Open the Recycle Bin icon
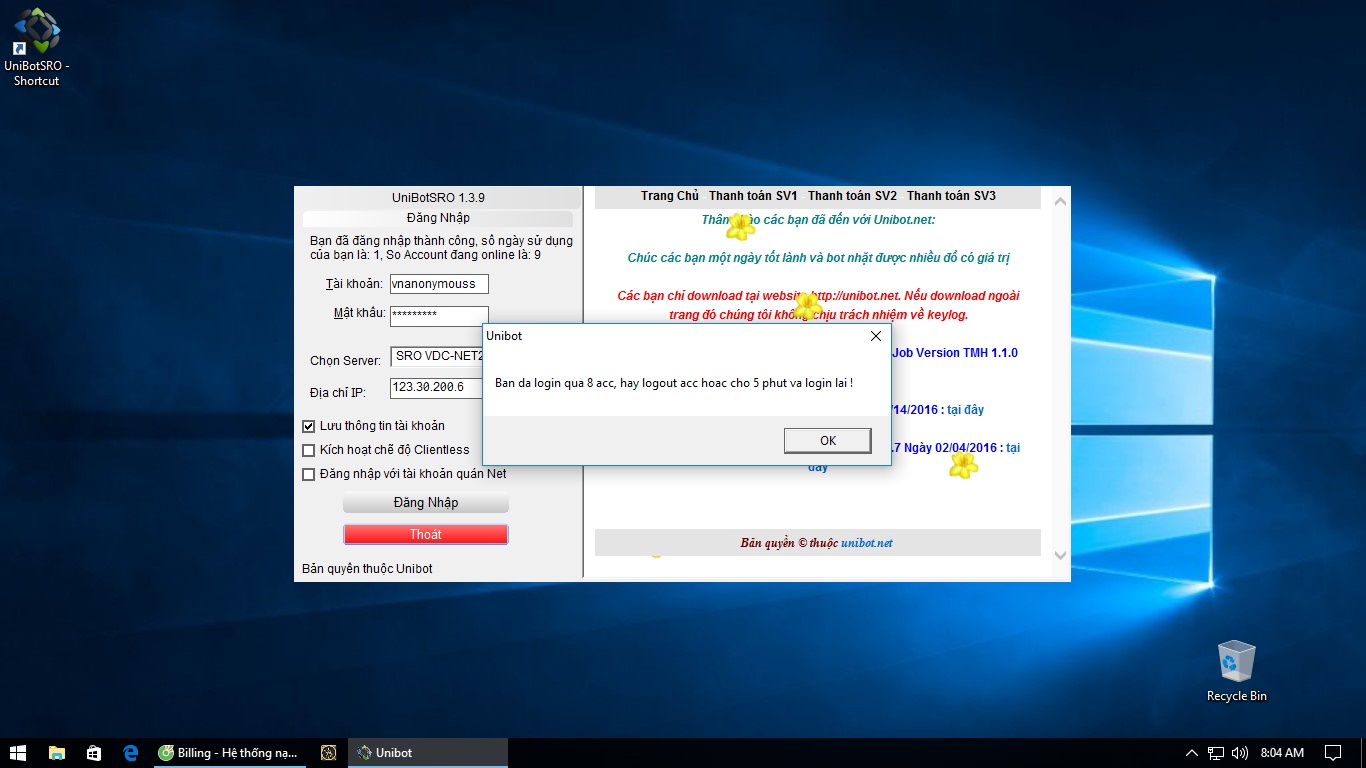The image size is (1366, 768). point(1236,671)
